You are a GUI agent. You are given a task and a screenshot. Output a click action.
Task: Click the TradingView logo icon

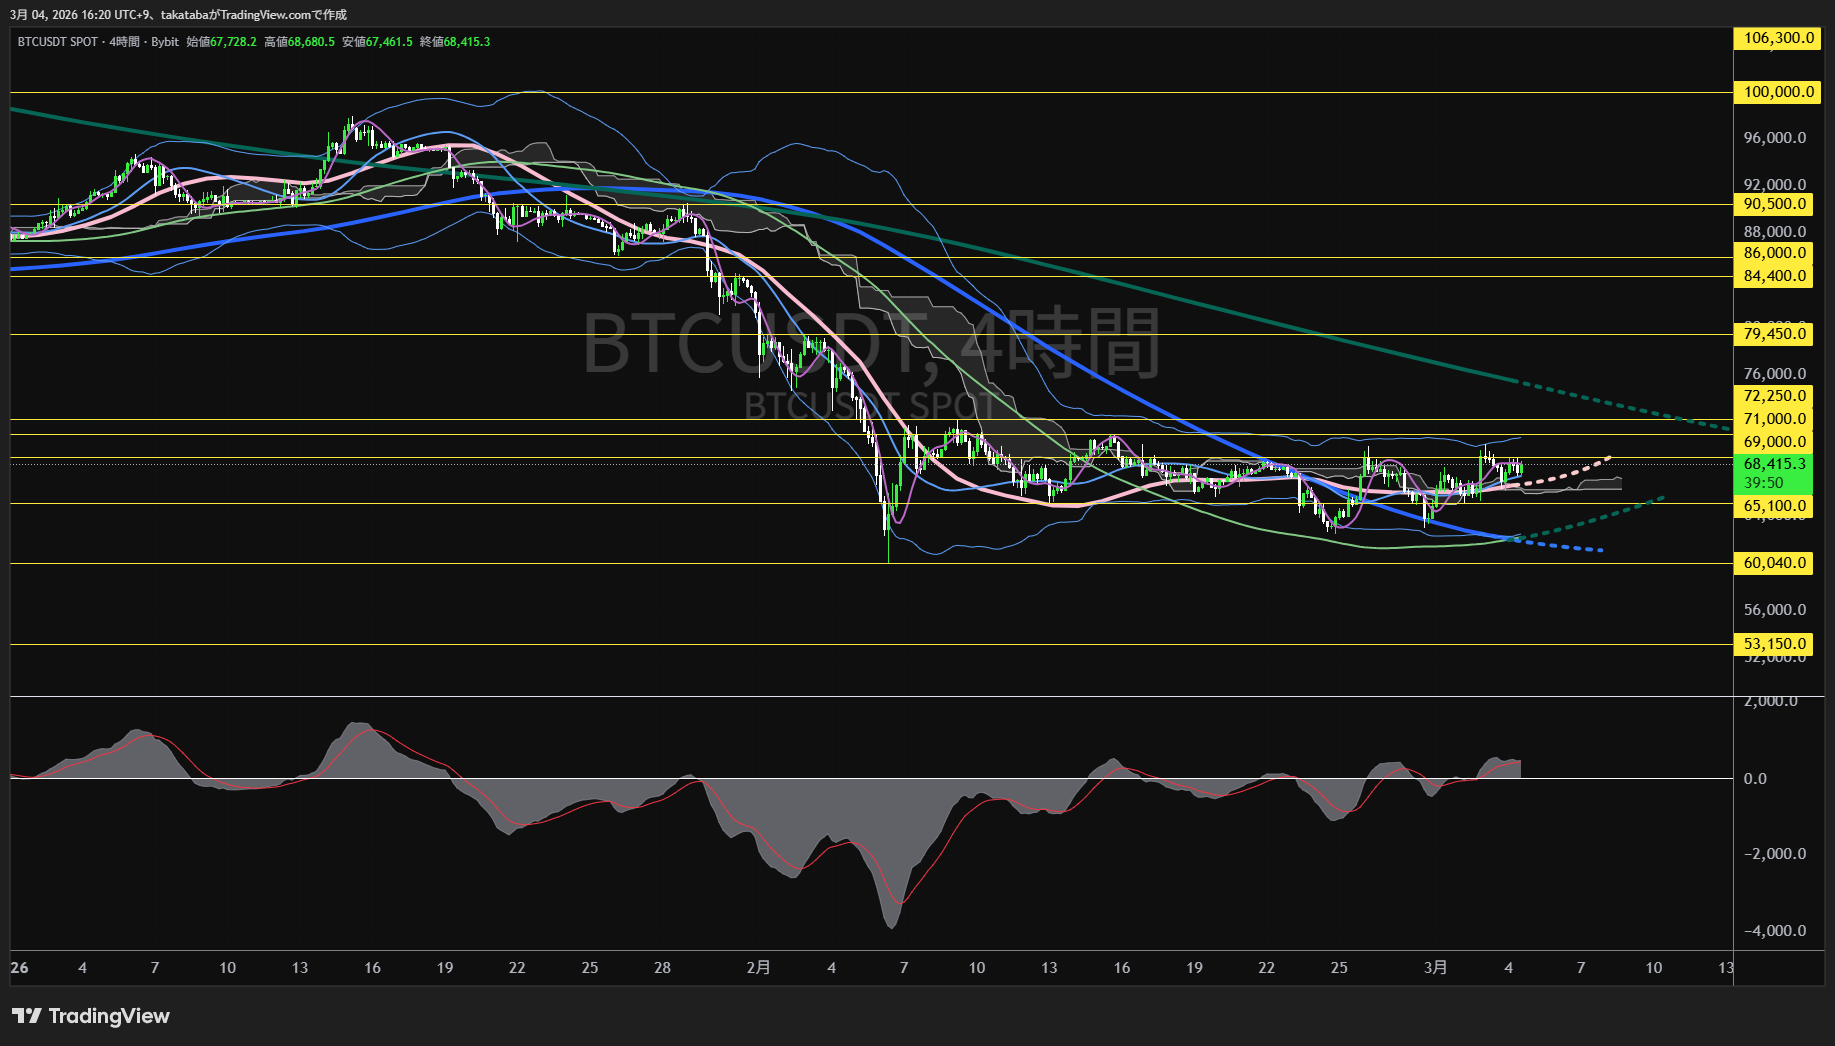click(27, 1016)
